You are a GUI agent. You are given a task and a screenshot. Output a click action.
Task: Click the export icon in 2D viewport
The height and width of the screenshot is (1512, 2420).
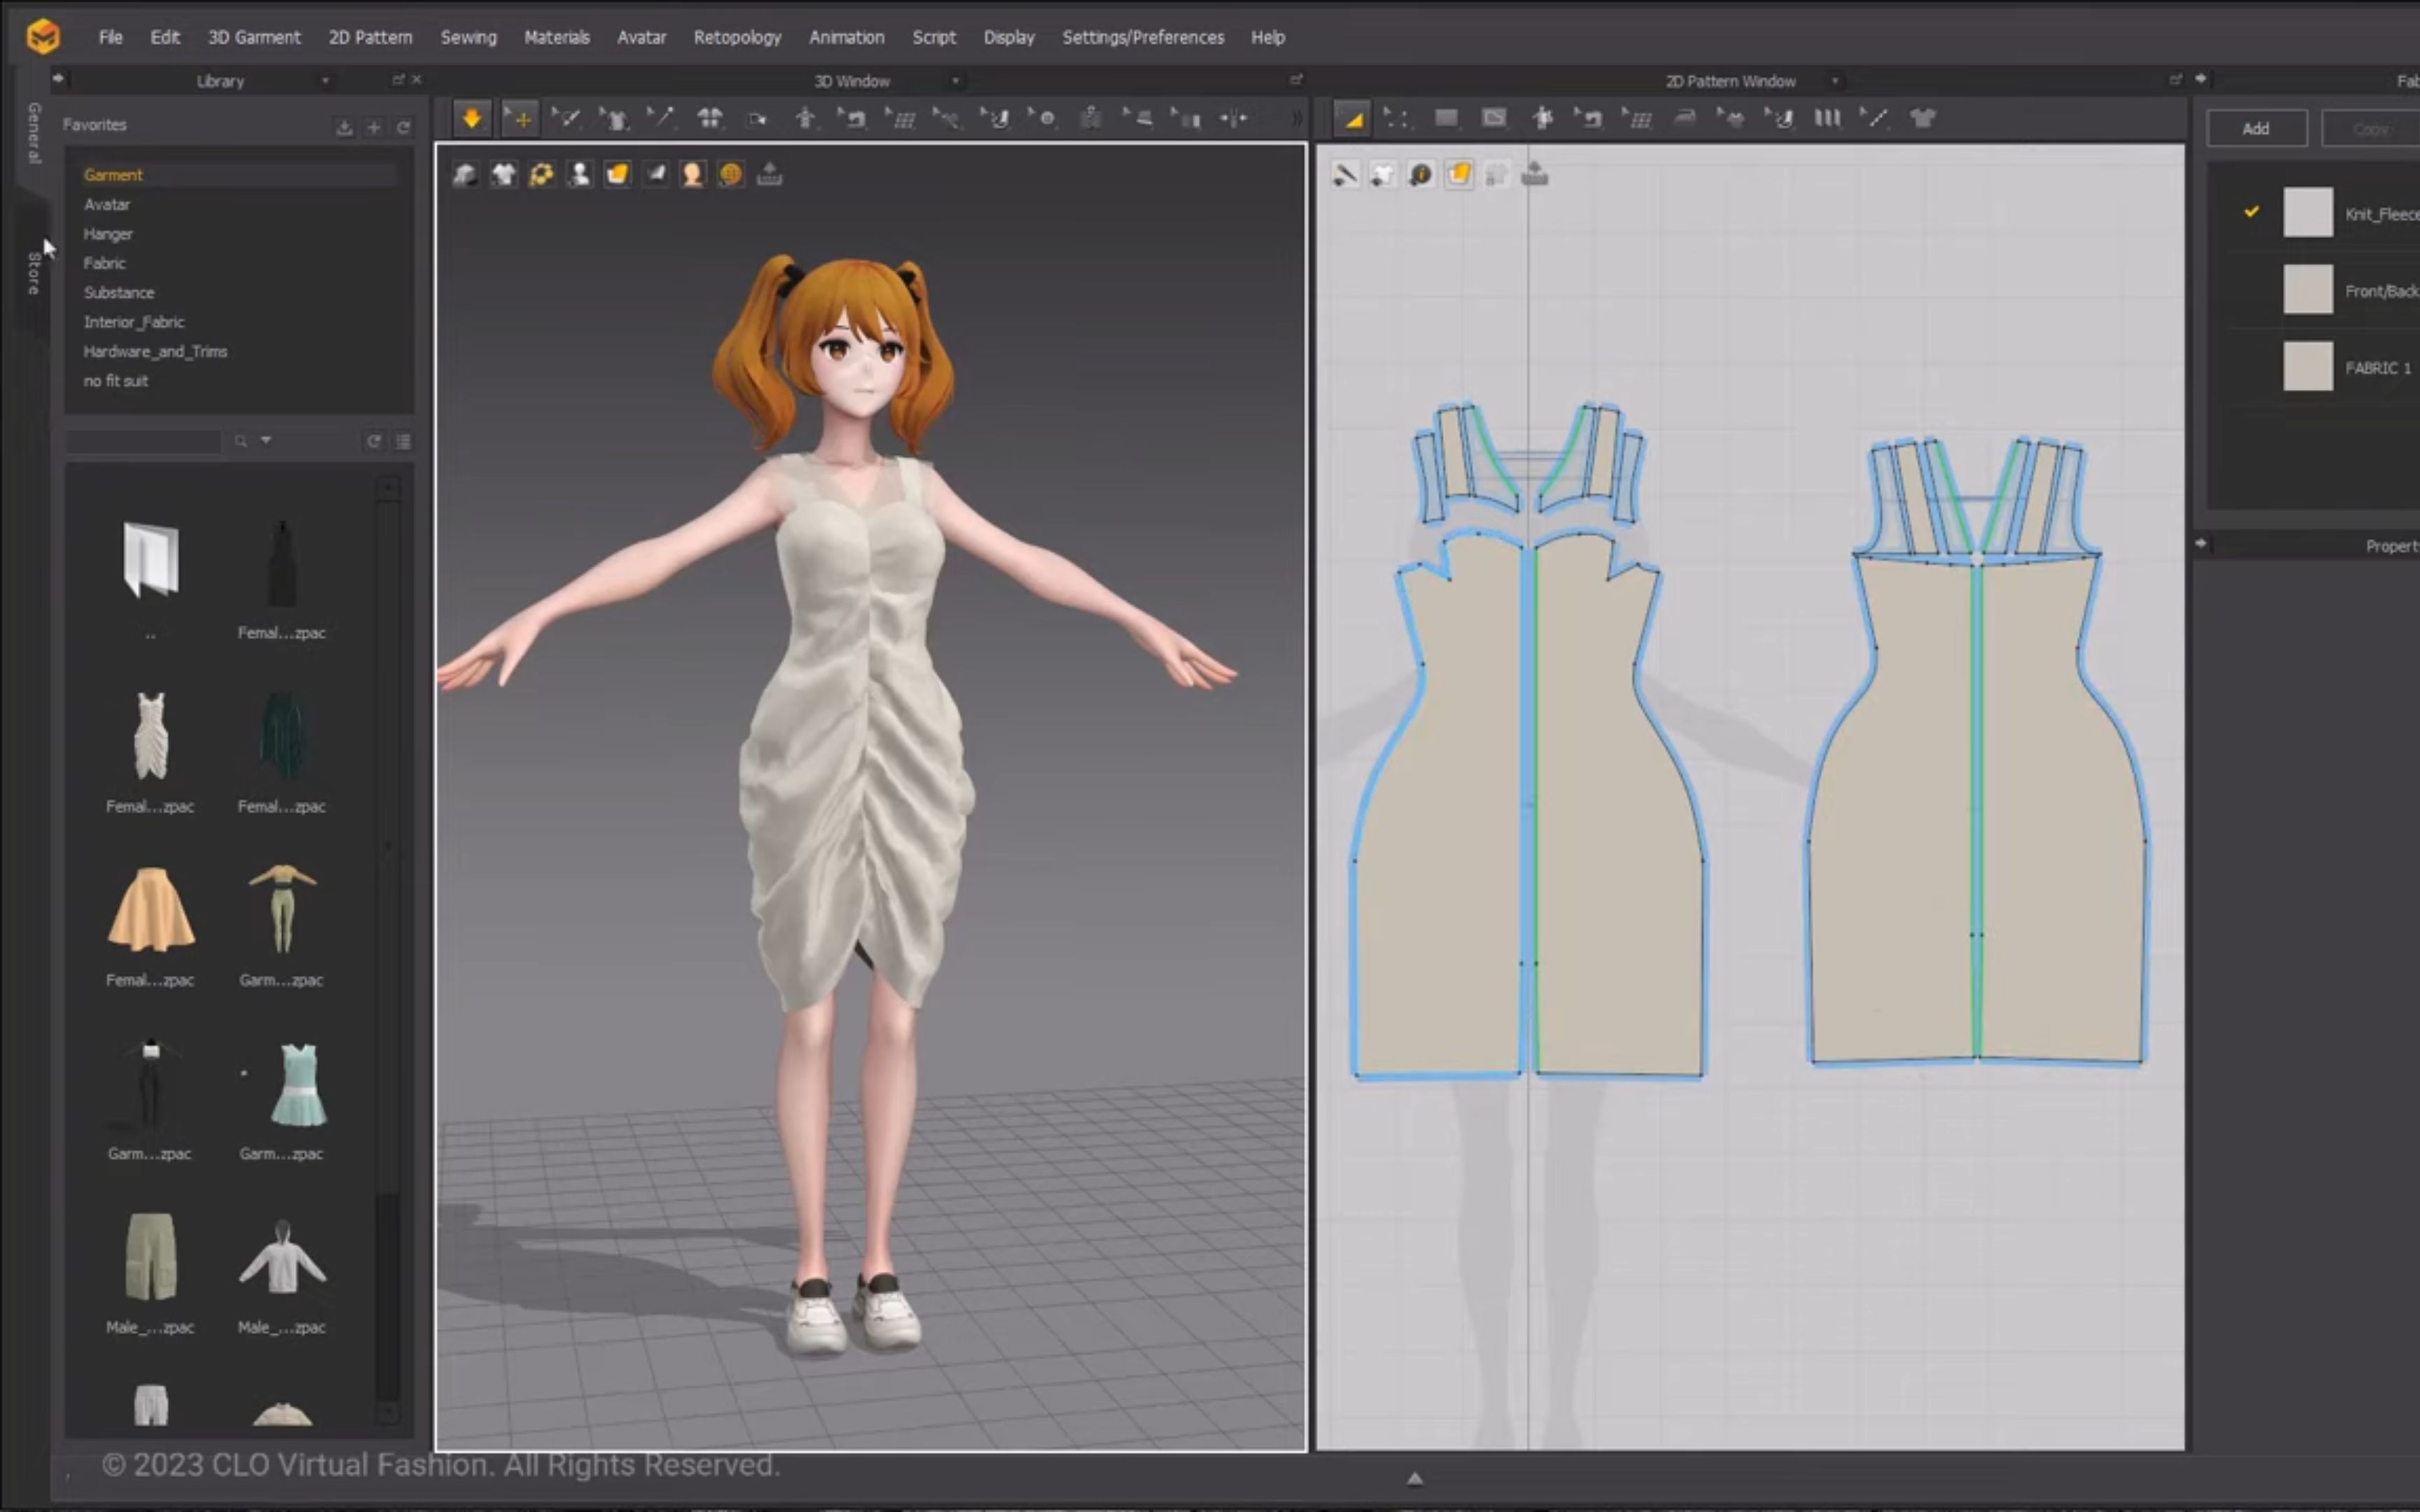coord(1535,175)
